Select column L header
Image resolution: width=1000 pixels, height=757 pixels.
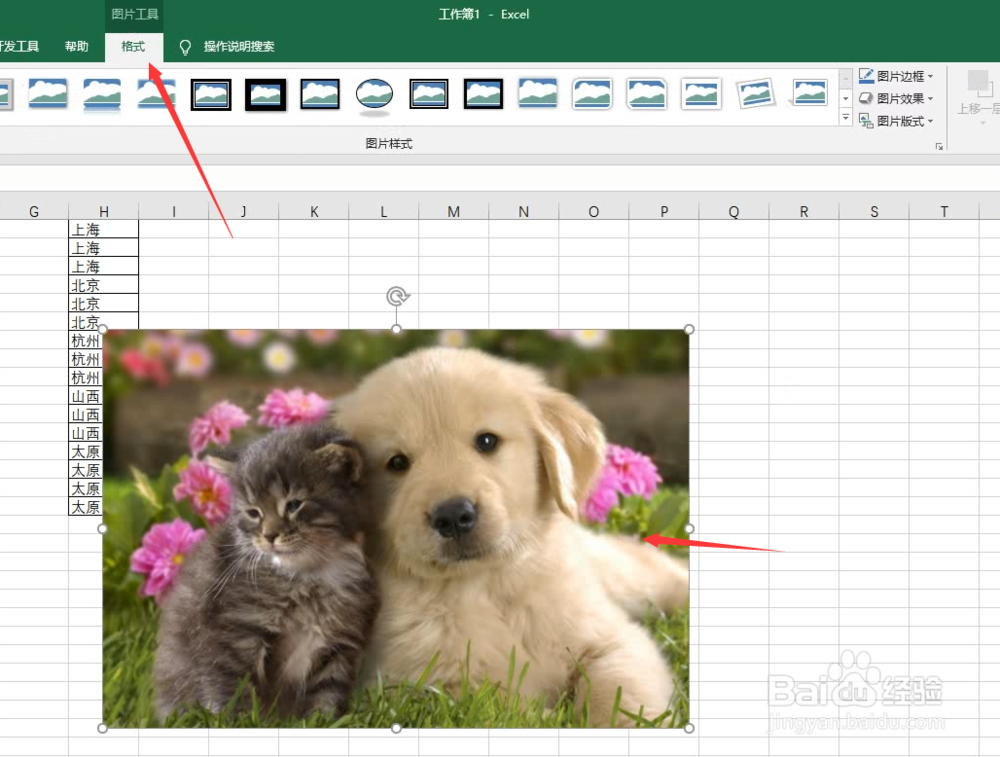[383, 212]
